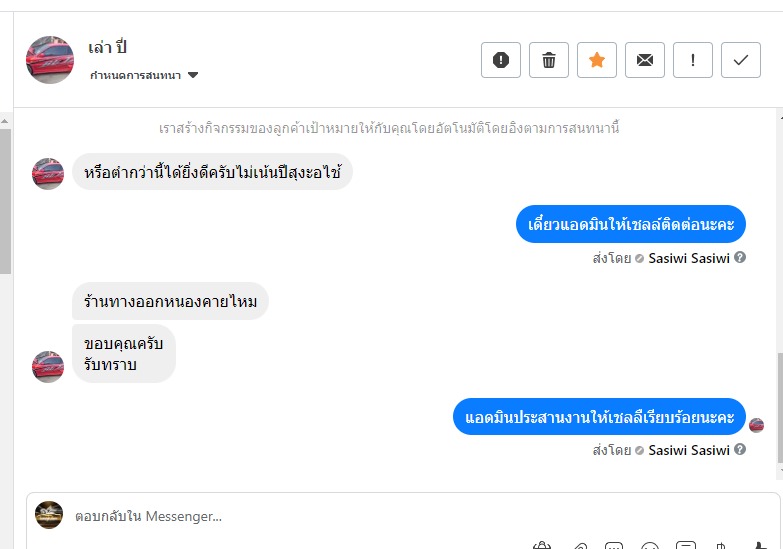Mark conversation done with checkmark button
Screen dimensions: 783x549
(741, 60)
